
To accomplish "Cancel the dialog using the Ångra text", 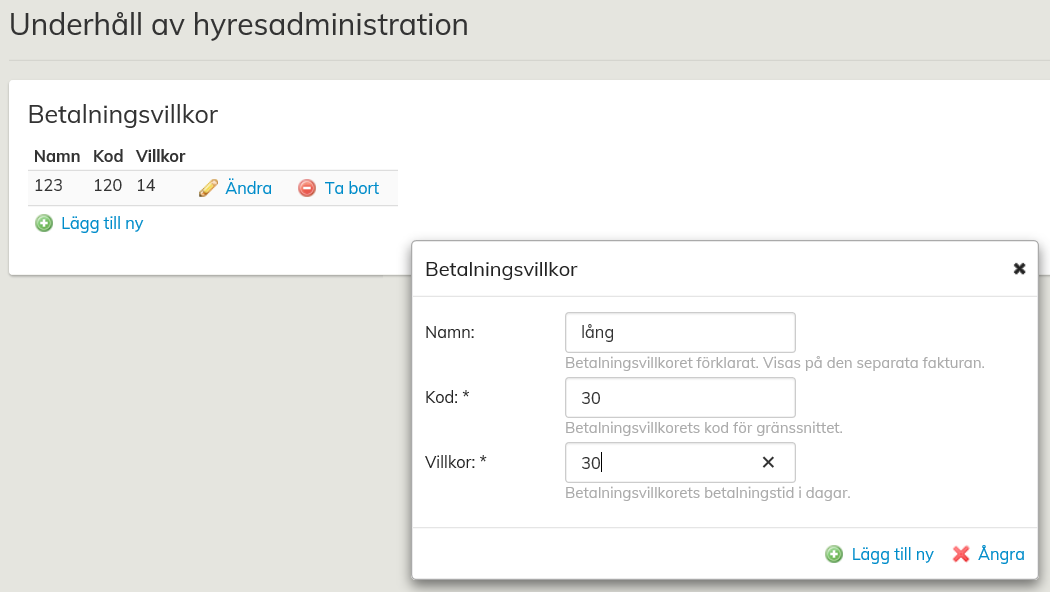I will pyautogui.click(x=1001, y=554).
